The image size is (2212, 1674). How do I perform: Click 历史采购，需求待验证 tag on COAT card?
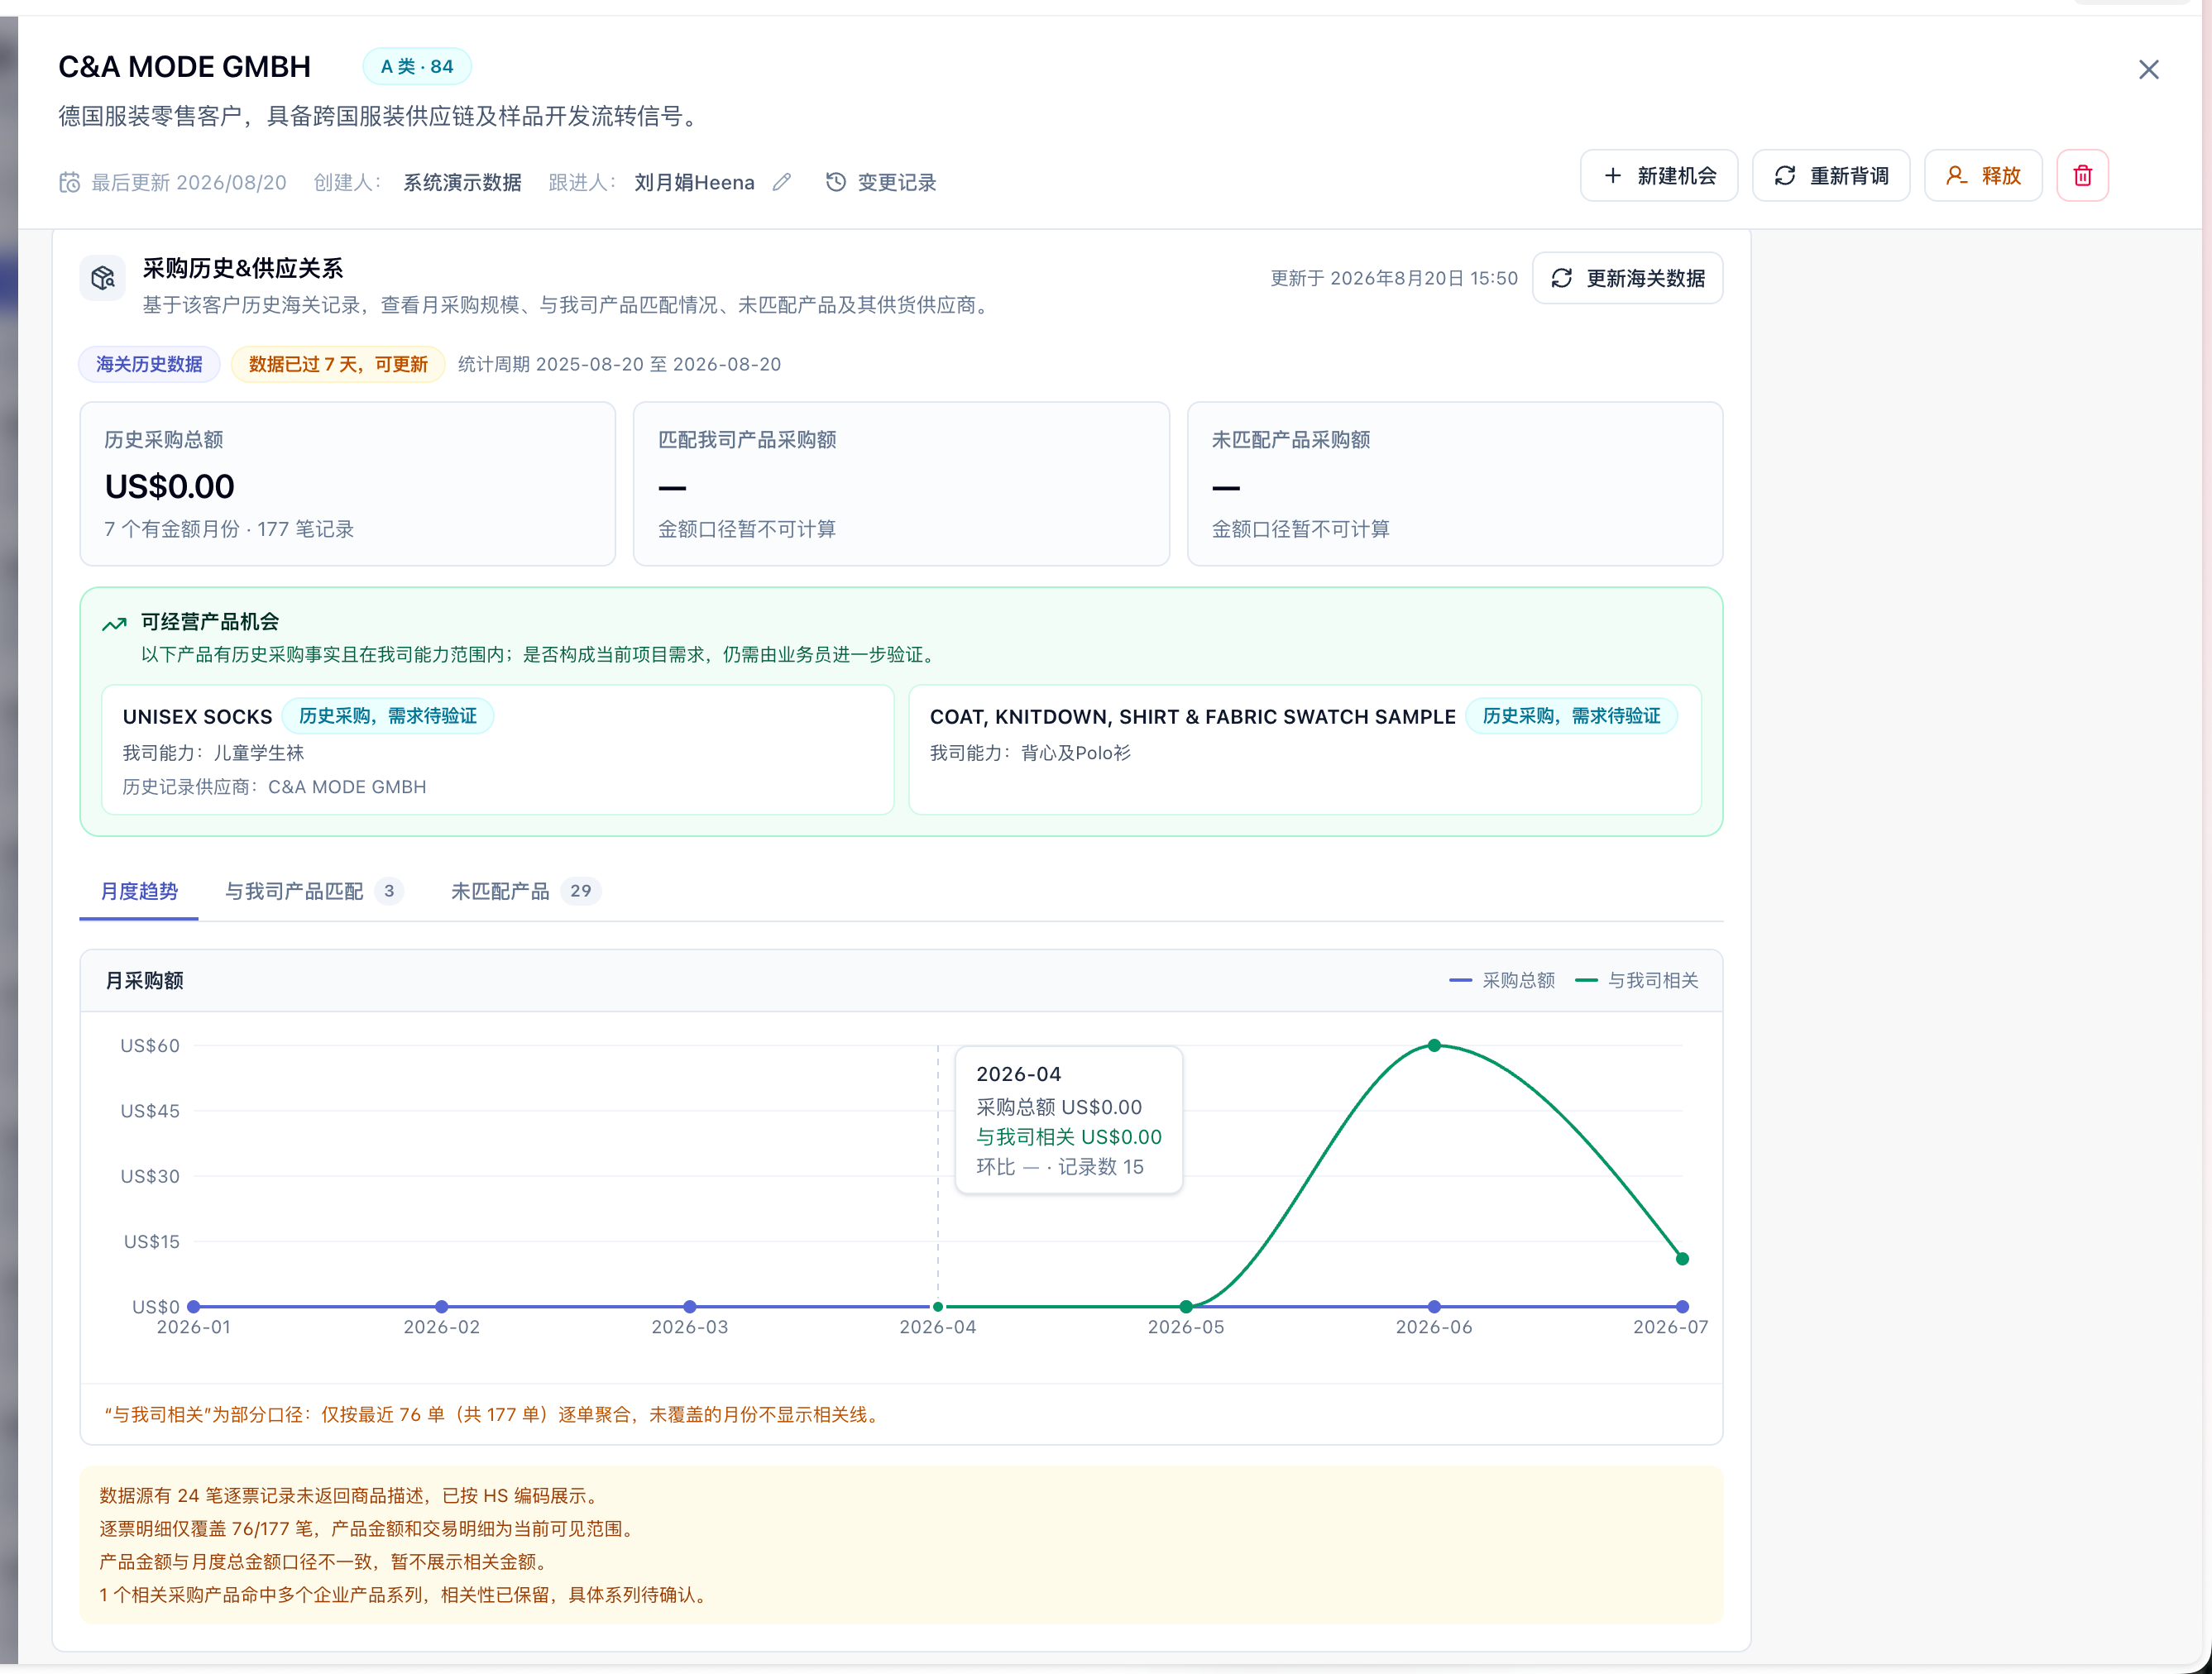1571,716
